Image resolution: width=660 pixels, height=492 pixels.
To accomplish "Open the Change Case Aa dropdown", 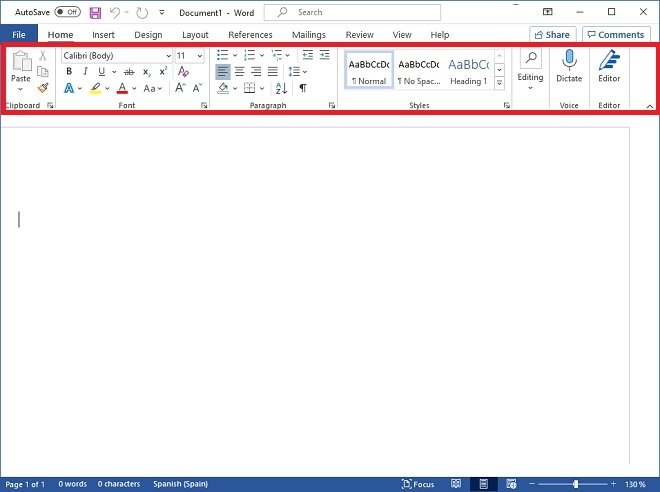I will [152, 88].
